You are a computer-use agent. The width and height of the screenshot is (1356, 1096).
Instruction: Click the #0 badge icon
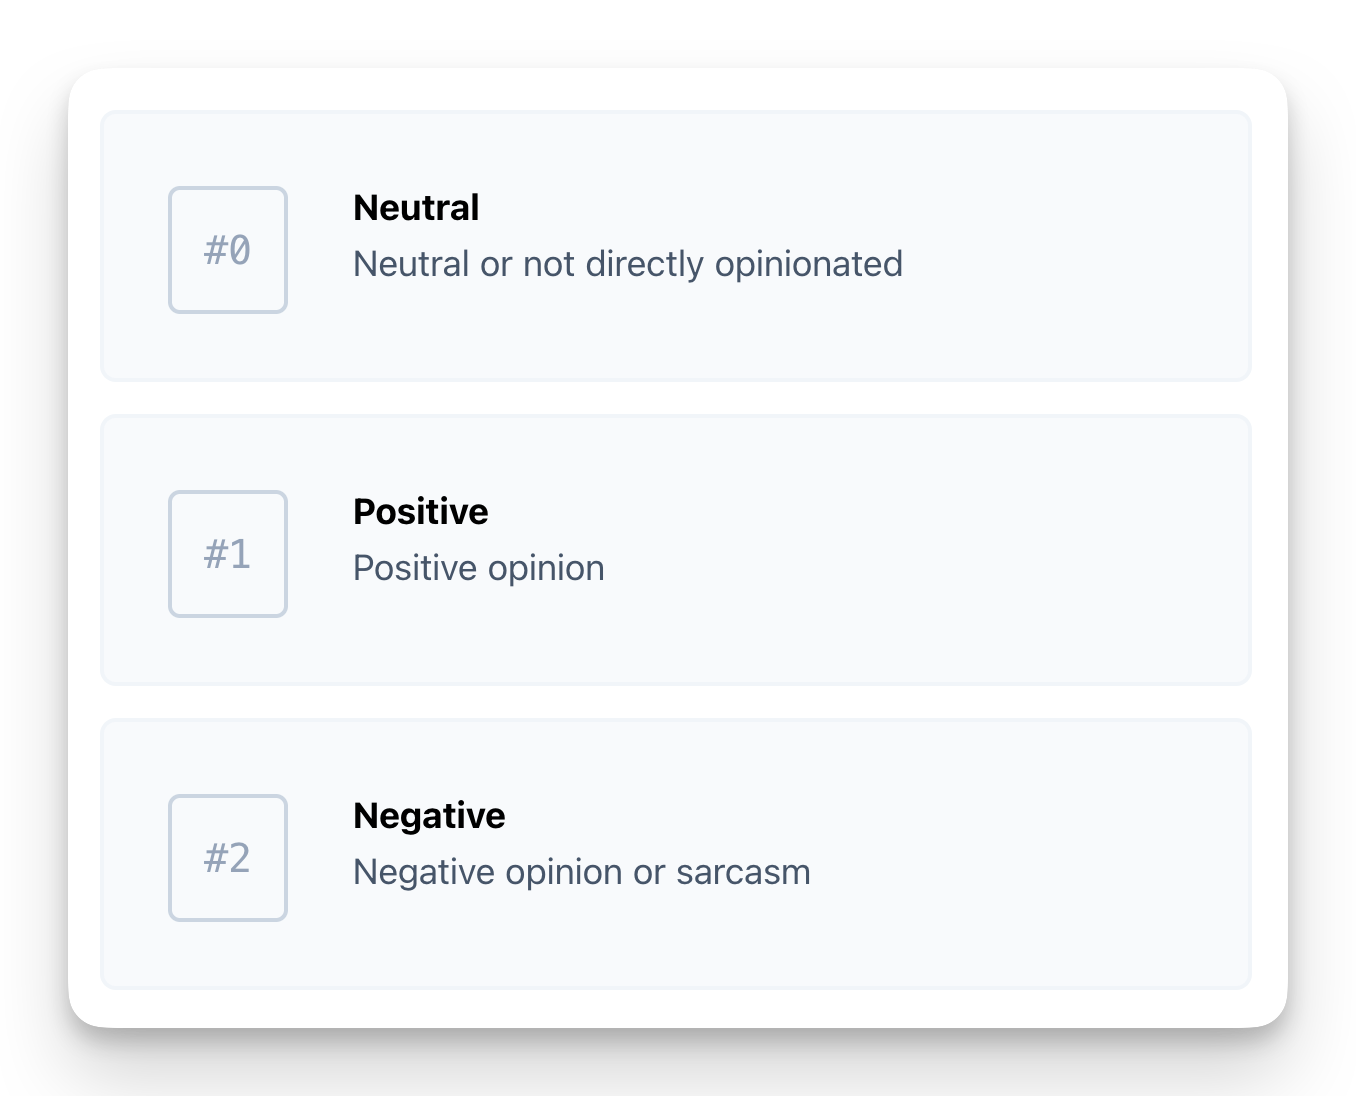[228, 250]
